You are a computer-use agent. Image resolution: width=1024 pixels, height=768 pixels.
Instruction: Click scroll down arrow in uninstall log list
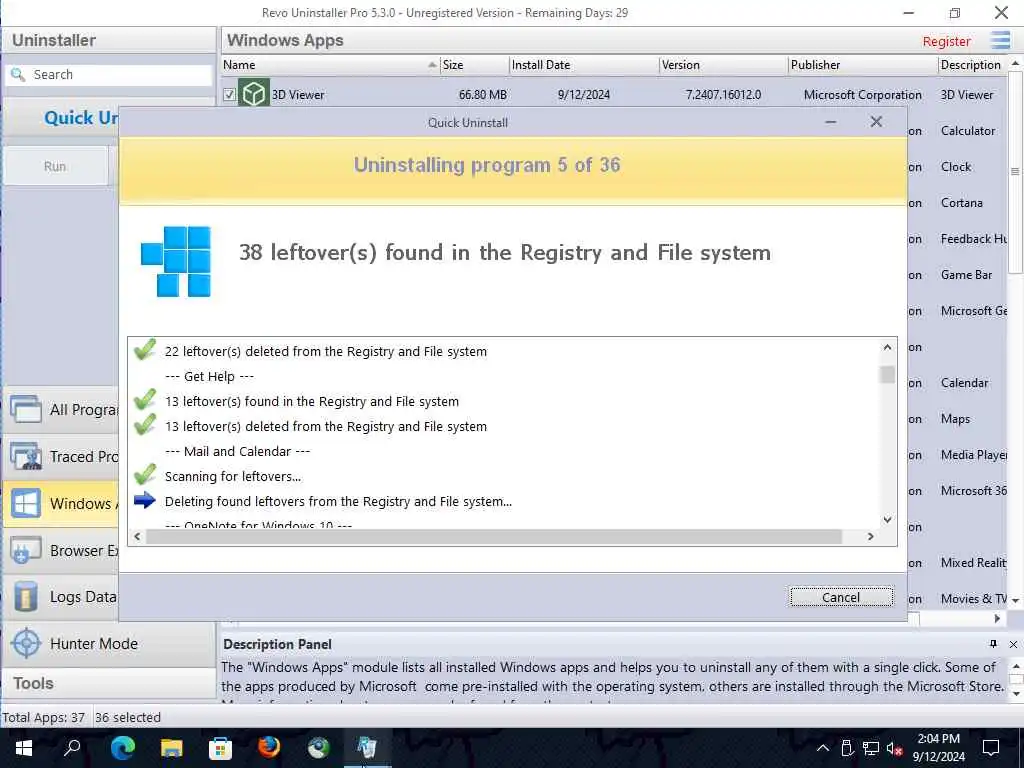pyautogui.click(x=887, y=520)
